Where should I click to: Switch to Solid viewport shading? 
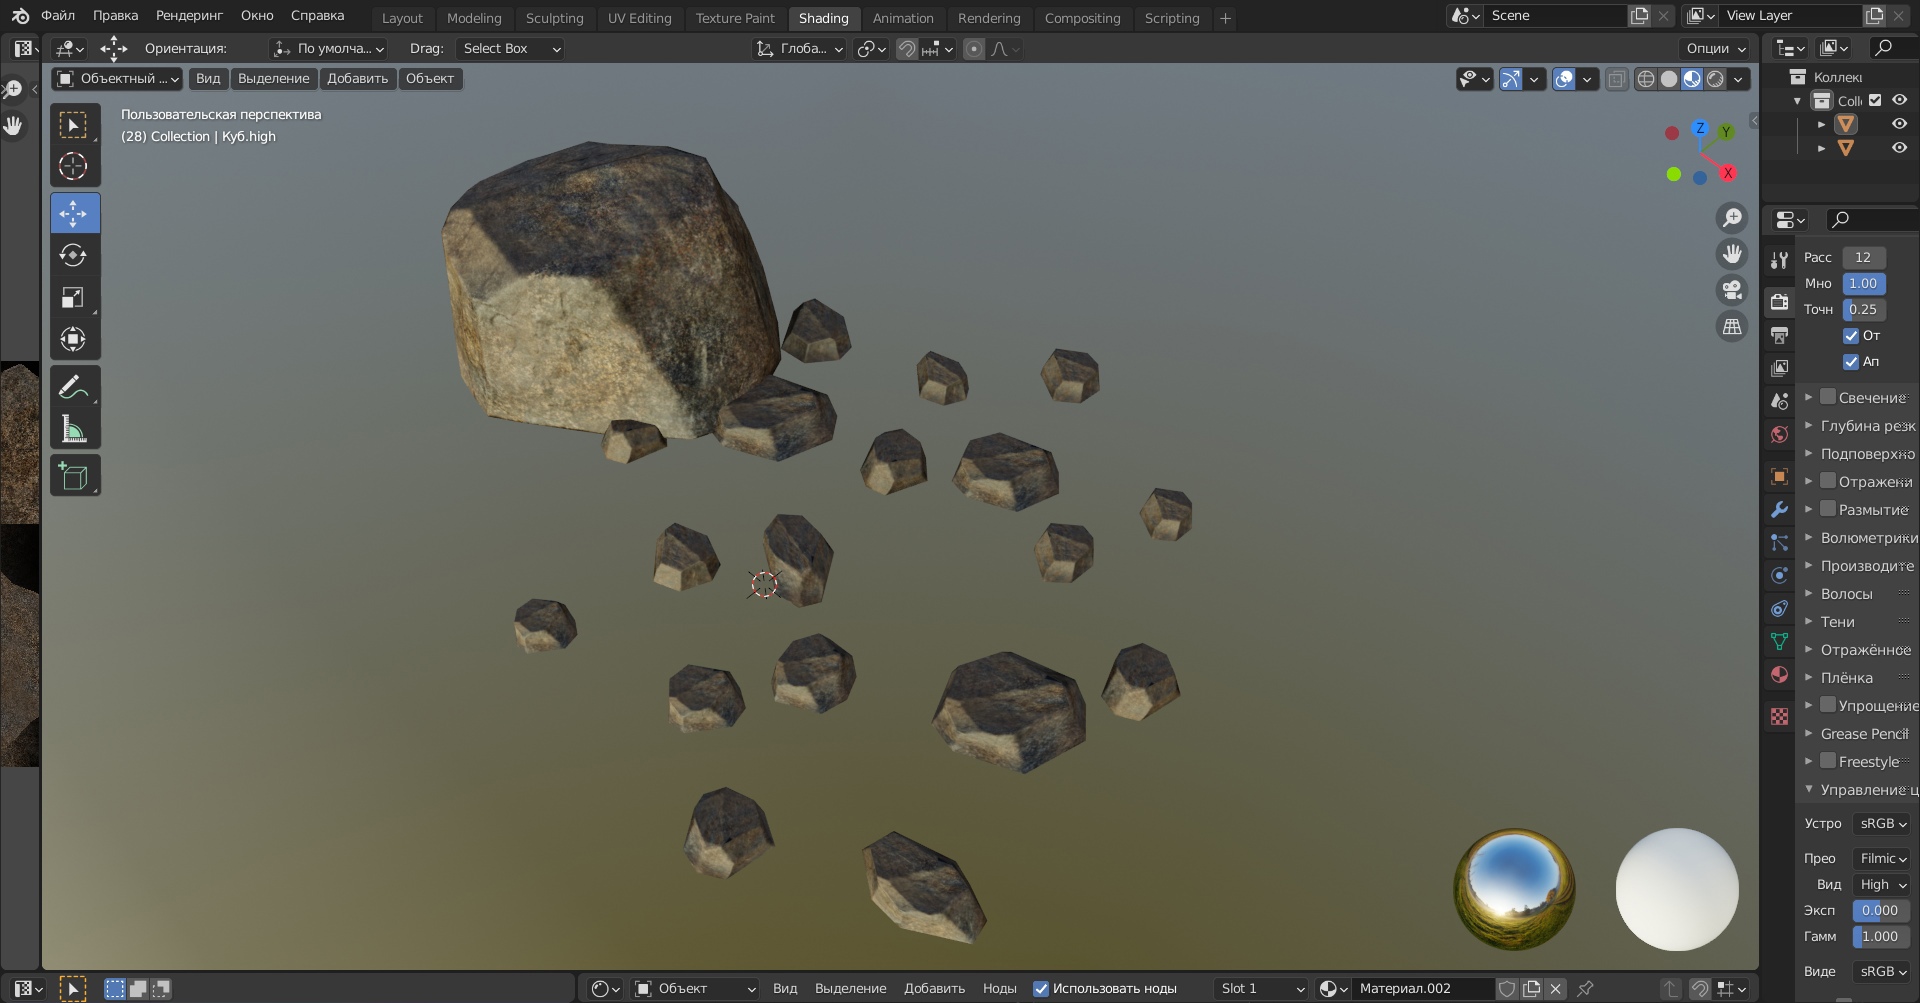click(1669, 79)
